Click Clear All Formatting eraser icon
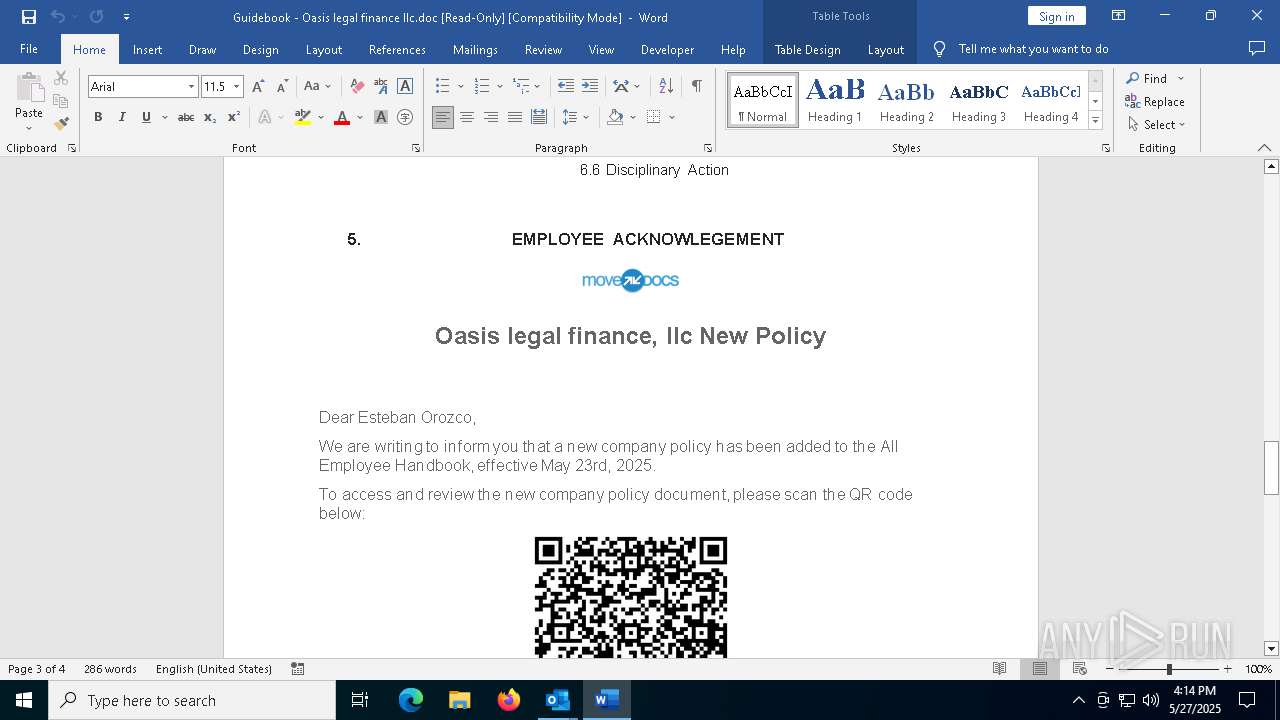This screenshot has width=1280, height=720. tap(357, 87)
